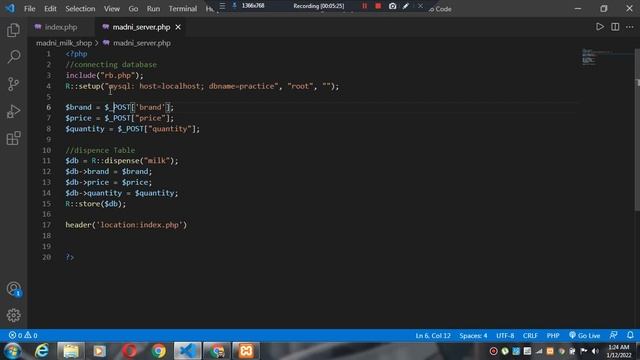Open the Manage gear icon
Screen dimensions: 640x360
pos(13,315)
